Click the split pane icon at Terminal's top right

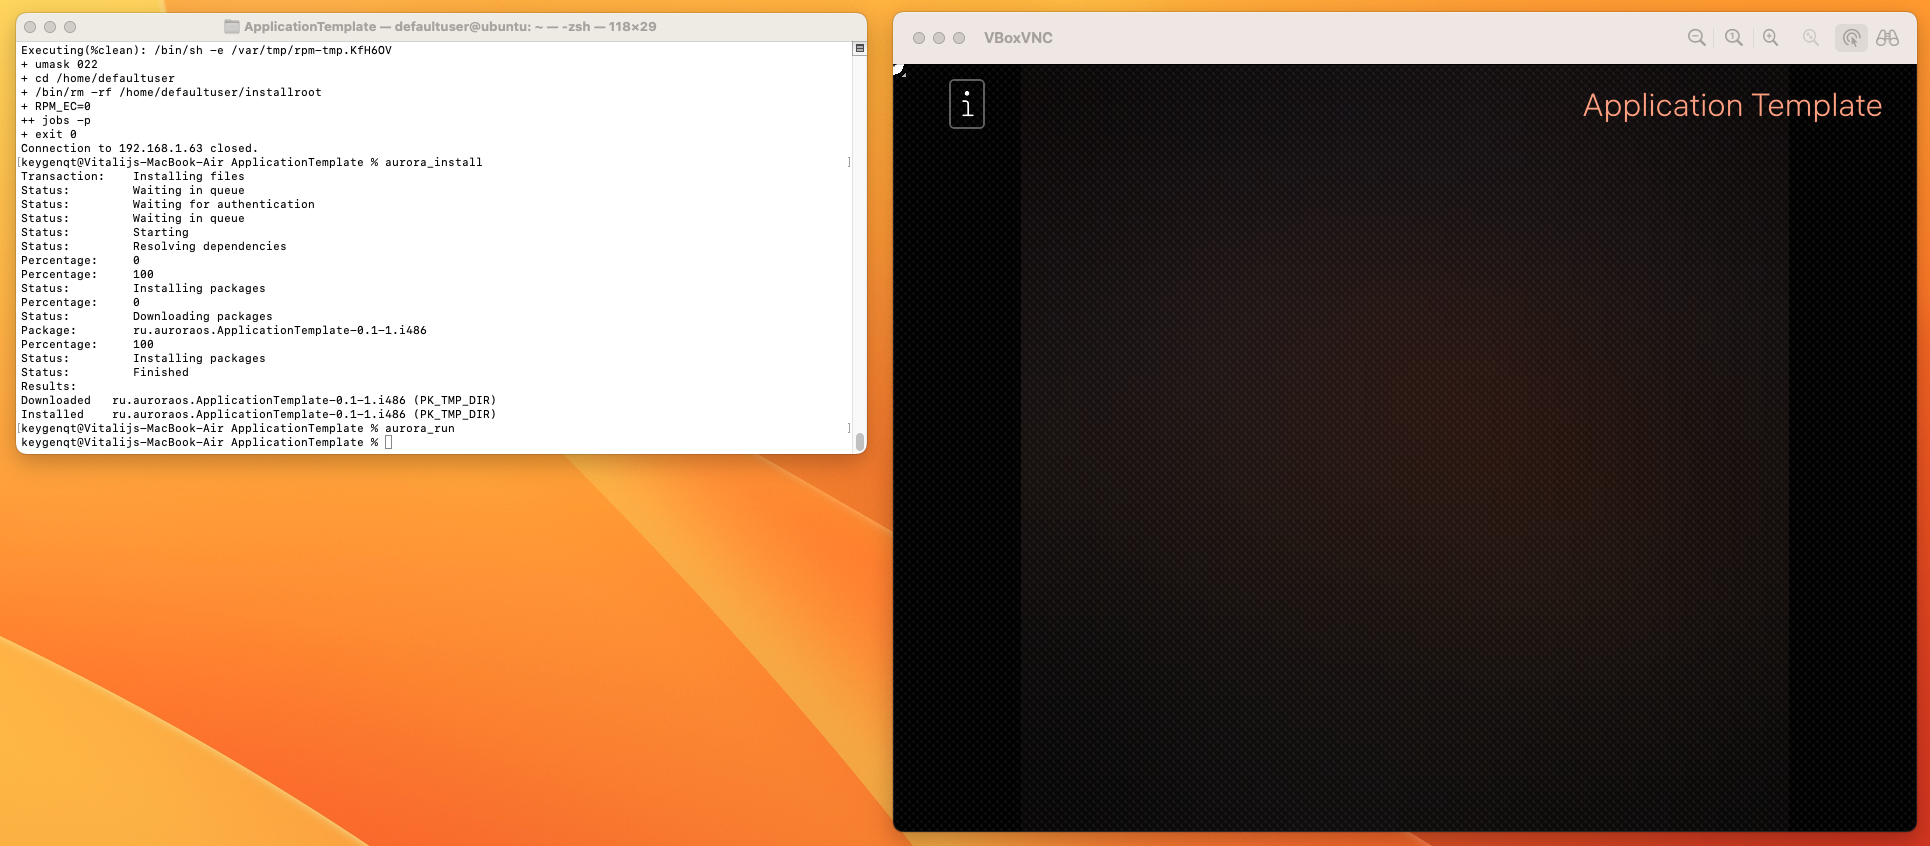(x=859, y=48)
